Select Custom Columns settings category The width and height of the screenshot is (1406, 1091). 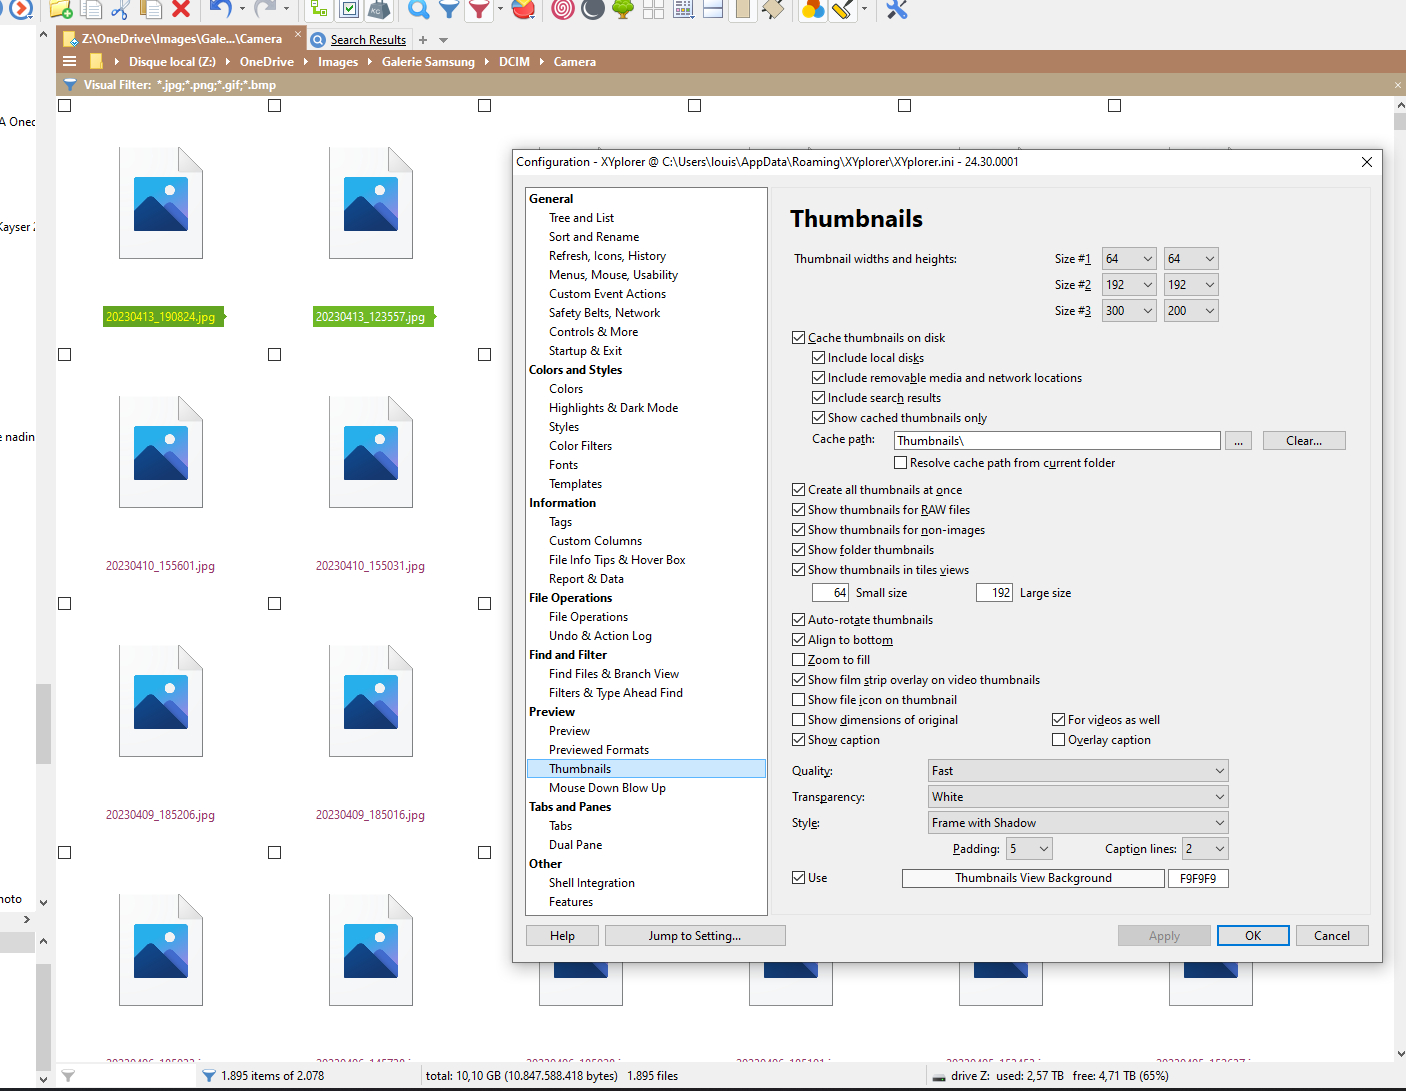[x=595, y=541]
